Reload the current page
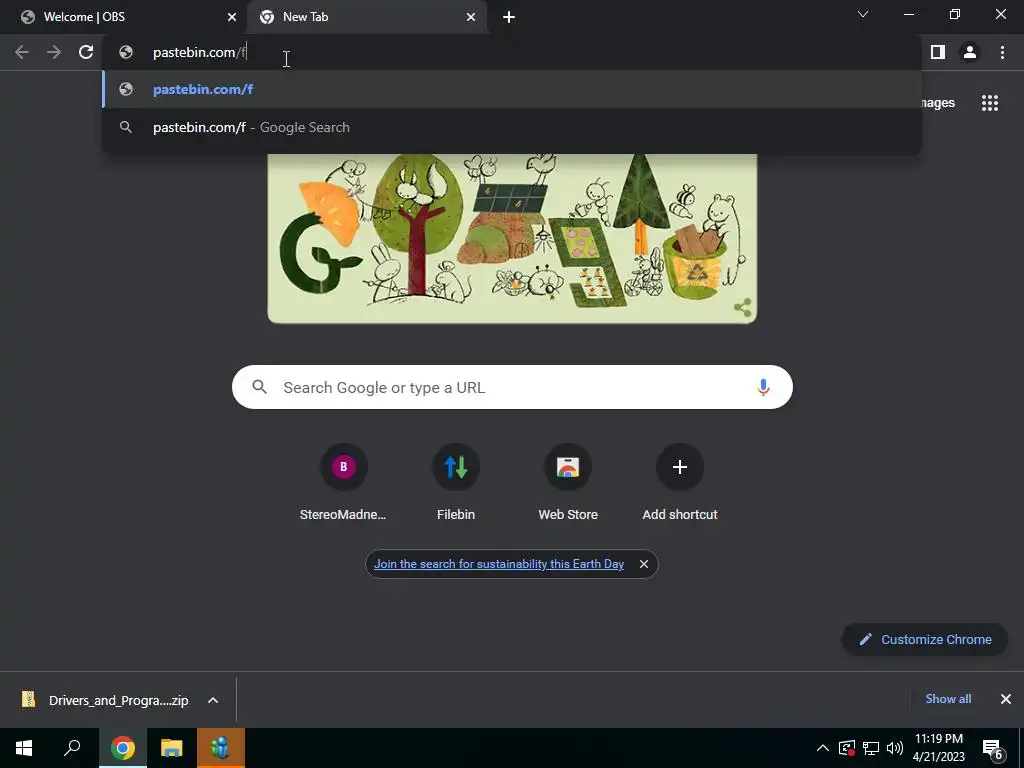The height and width of the screenshot is (768, 1024). pyautogui.click(x=86, y=52)
